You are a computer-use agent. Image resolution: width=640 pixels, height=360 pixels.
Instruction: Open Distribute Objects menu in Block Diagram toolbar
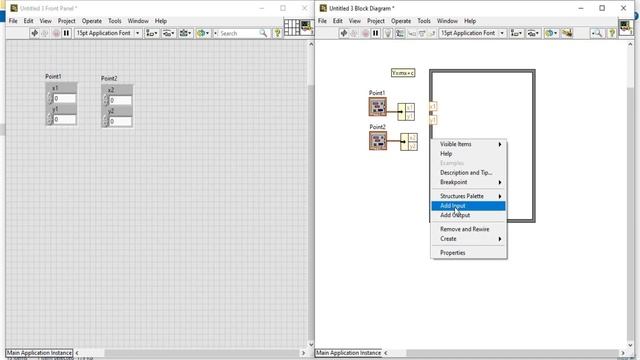533,33
